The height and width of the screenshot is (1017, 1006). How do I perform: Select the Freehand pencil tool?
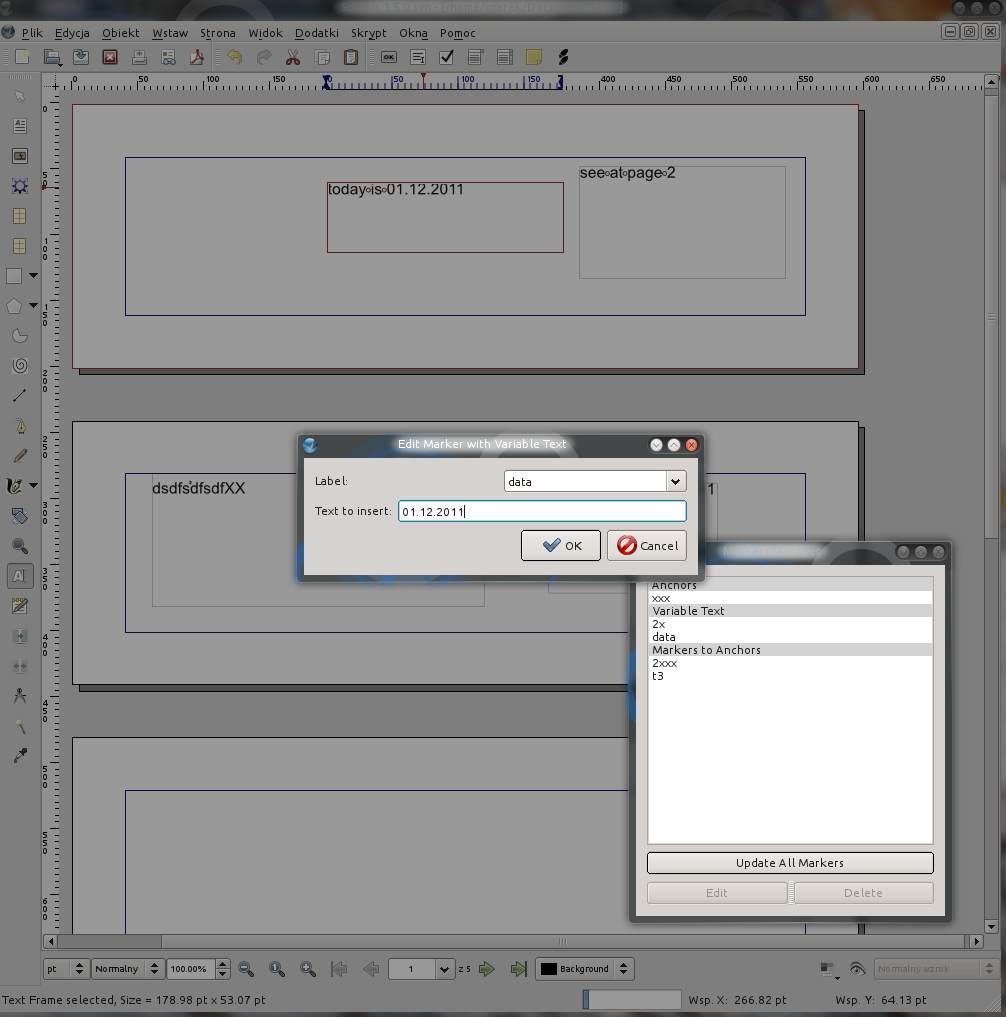19,456
